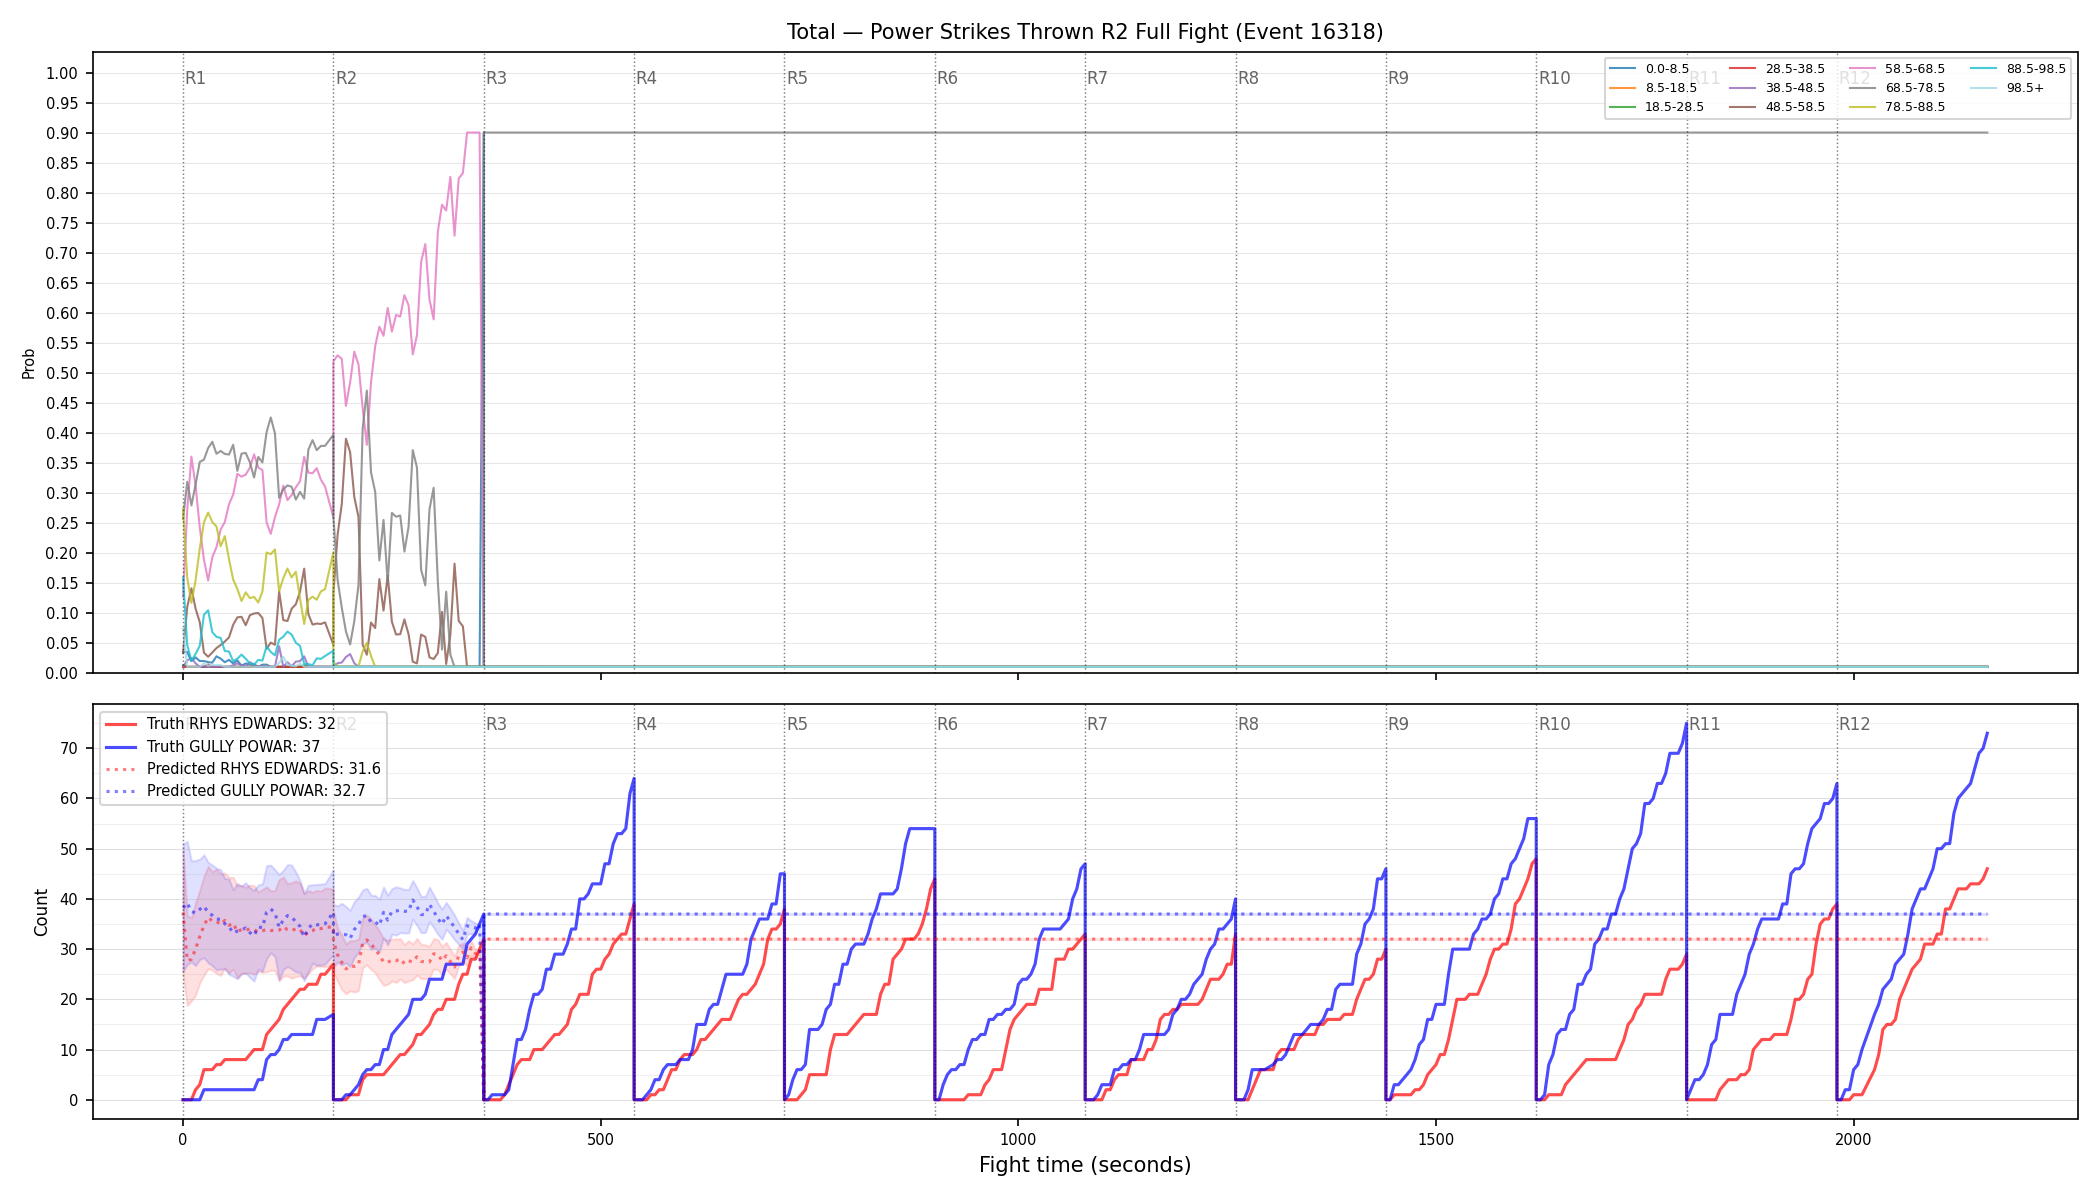
Task: Click the R9 round label in the Count chart
Action: (x=1399, y=724)
